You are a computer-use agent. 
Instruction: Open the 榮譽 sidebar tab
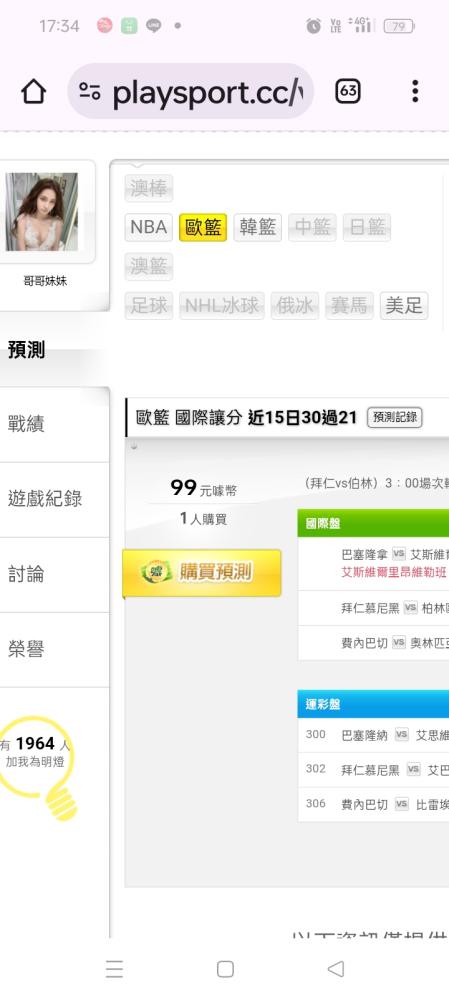54,650
